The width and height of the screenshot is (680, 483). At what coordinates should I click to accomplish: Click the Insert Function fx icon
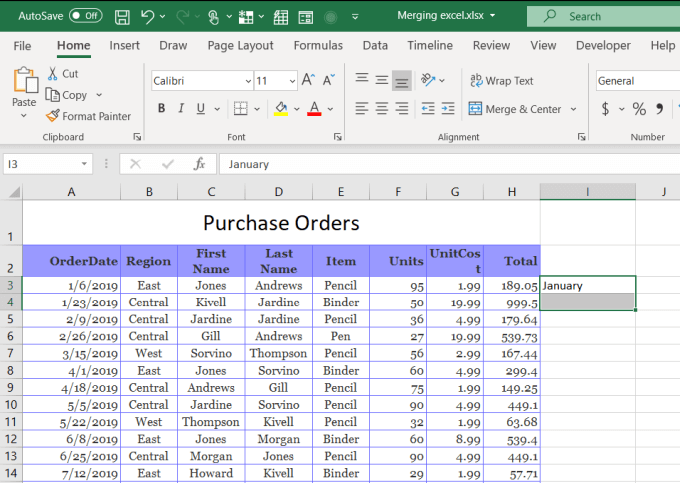(199, 164)
